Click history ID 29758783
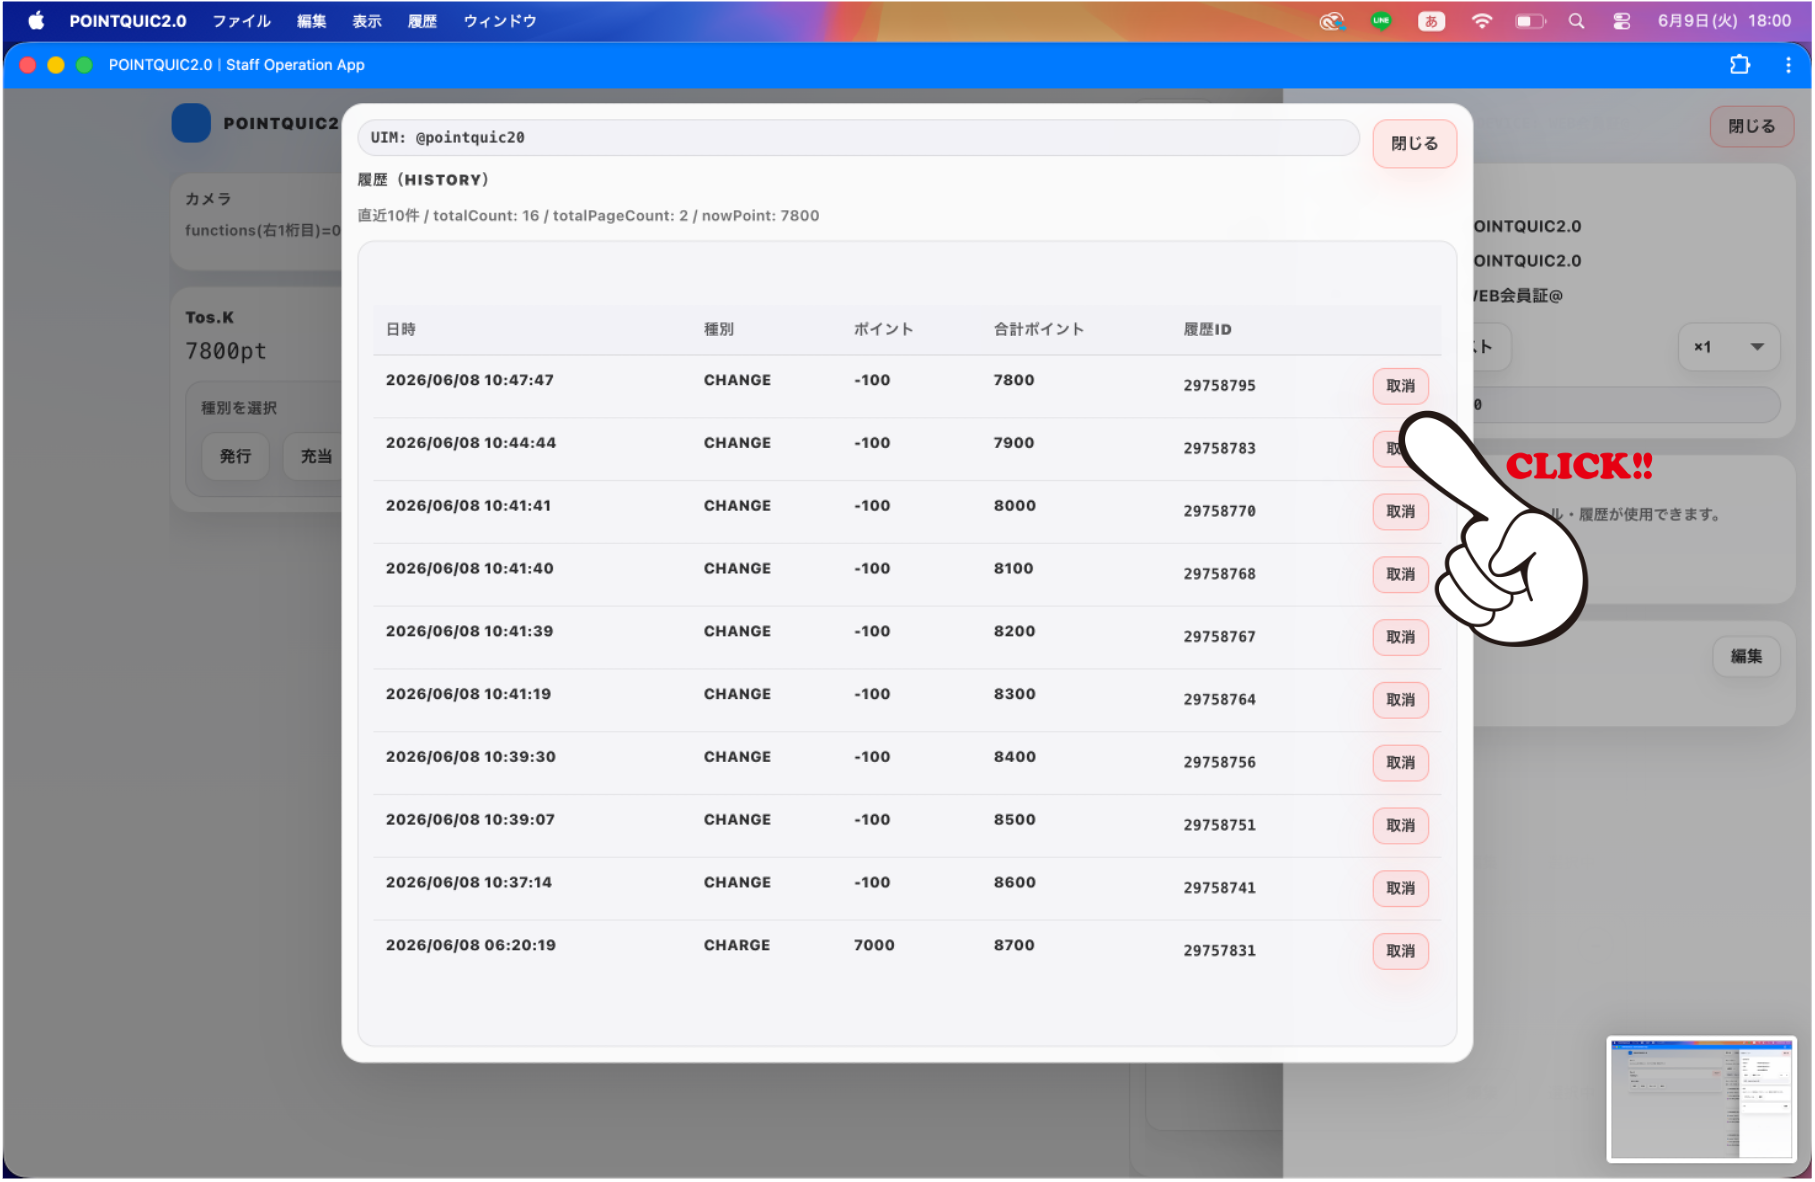The height and width of the screenshot is (1182, 1815). pos(1219,449)
